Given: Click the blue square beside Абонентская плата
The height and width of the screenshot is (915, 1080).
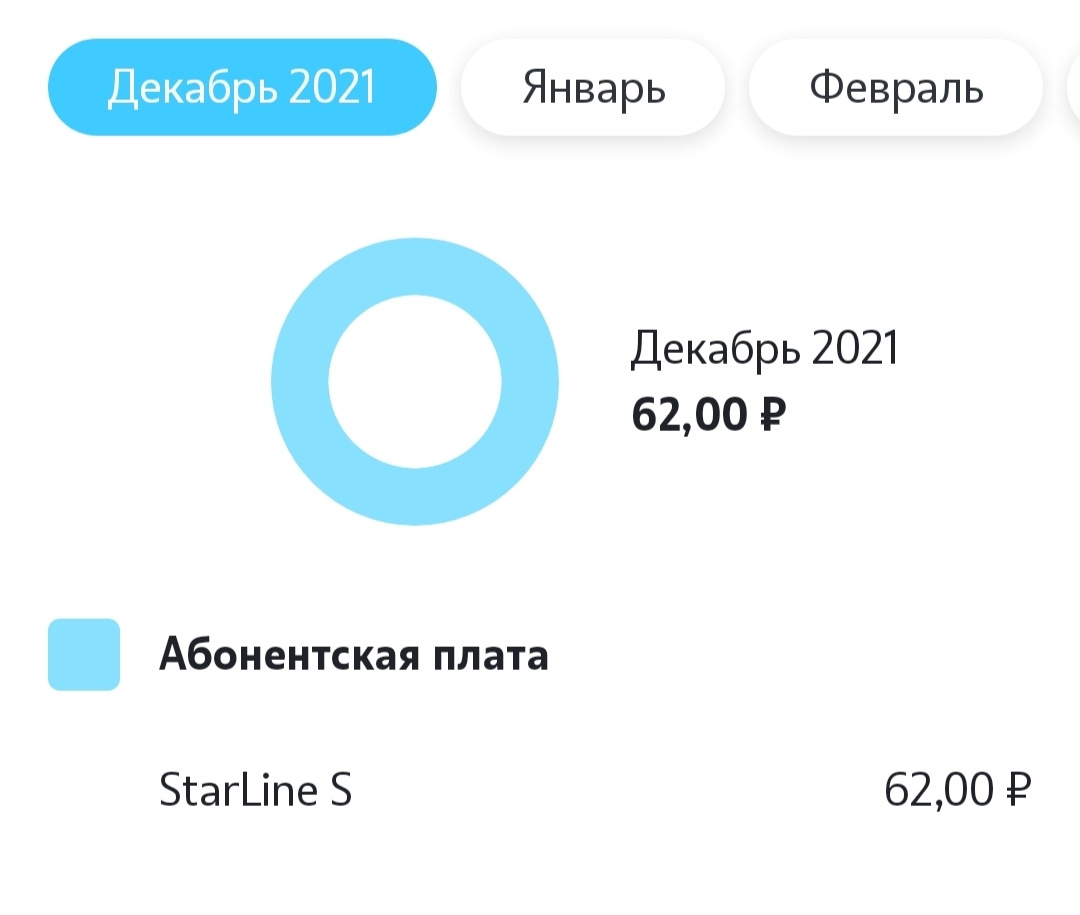Looking at the screenshot, I should click(x=84, y=655).
